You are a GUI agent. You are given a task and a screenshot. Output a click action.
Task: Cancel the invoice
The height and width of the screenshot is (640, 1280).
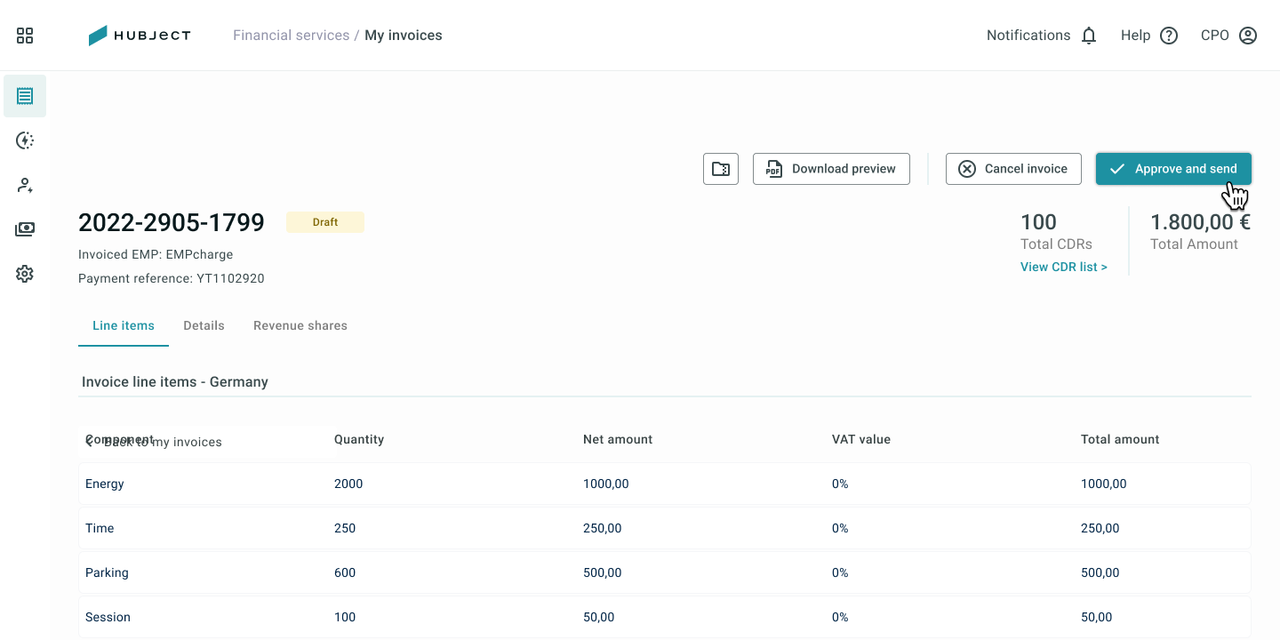coord(1013,169)
